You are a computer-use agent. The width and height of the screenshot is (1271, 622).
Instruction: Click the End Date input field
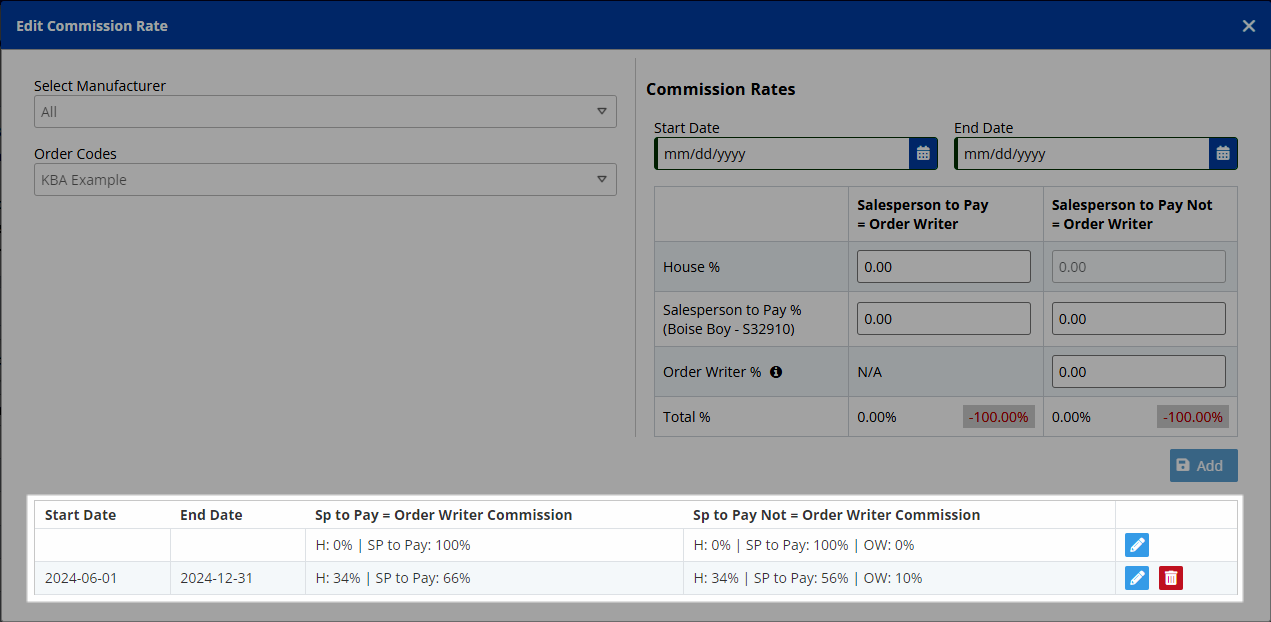[1081, 154]
